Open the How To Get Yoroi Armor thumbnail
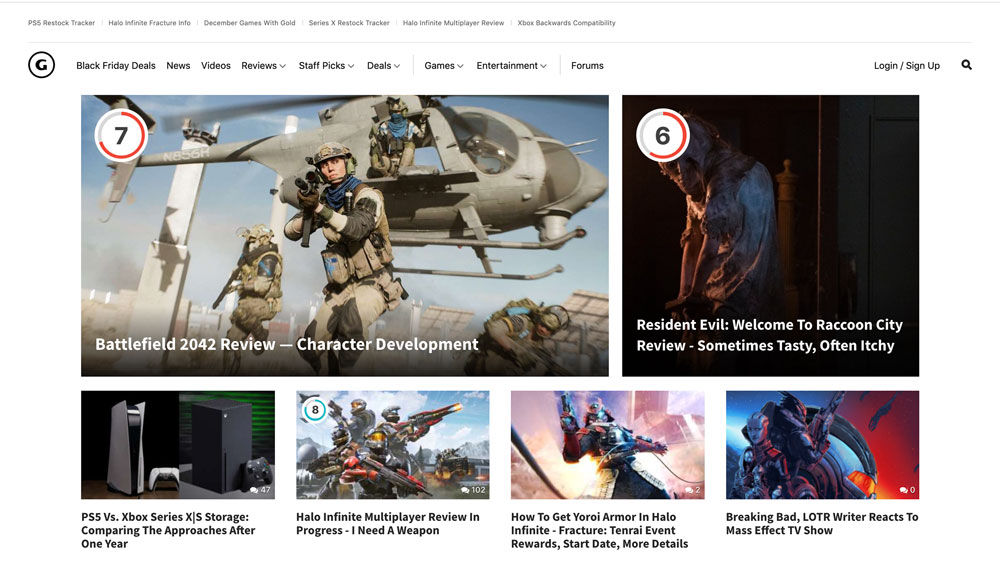 pos(608,444)
